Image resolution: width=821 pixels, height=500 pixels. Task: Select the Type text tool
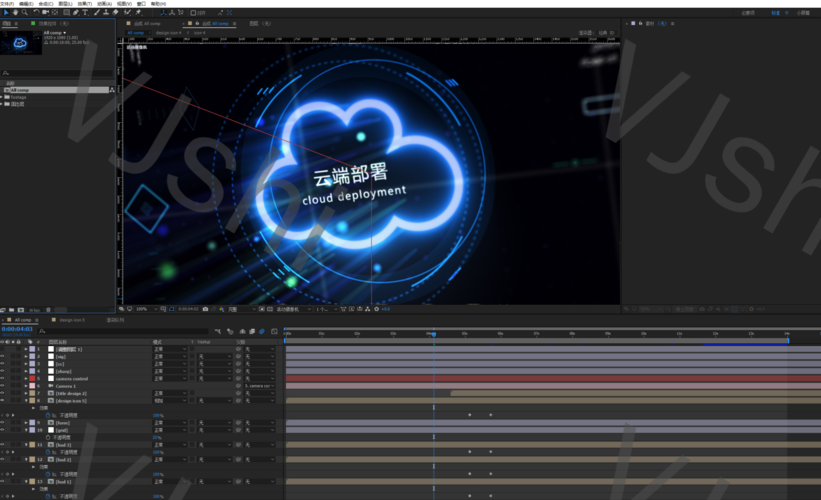(x=85, y=12)
